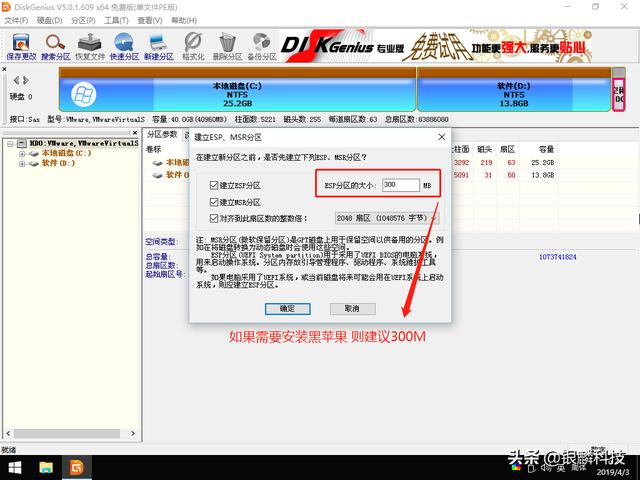Click the New Partition (新建分区) icon

tap(159, 47)
